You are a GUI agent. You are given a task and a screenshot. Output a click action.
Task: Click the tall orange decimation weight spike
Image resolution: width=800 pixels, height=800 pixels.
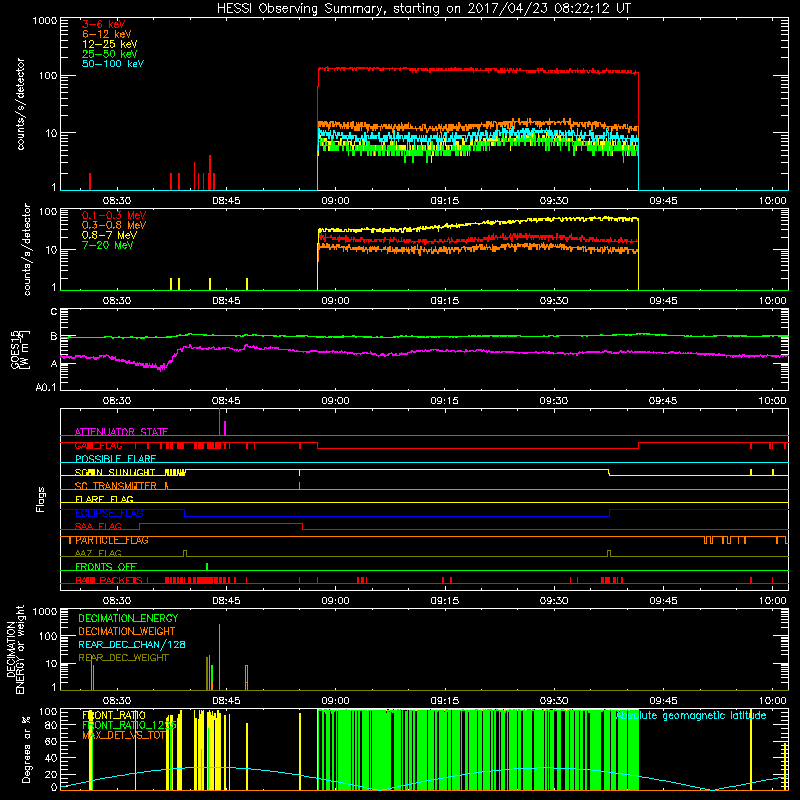[x=219, y=657]
